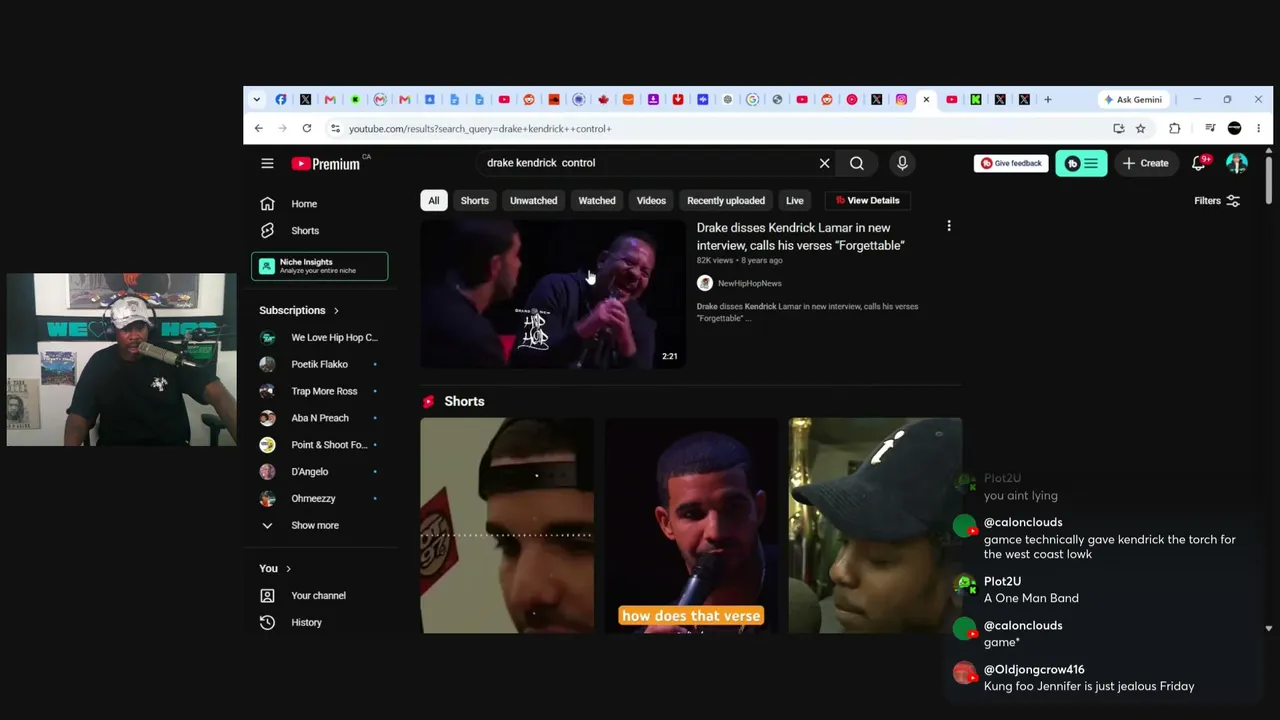Close the current YouTube tab
Viewport: 1280px width, 720px height.
926,99
